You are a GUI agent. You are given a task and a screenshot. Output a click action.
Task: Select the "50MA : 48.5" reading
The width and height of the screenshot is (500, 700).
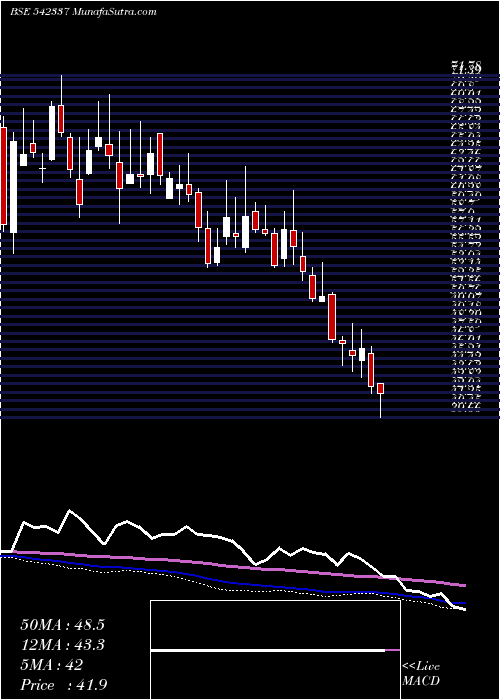point(62,625)
